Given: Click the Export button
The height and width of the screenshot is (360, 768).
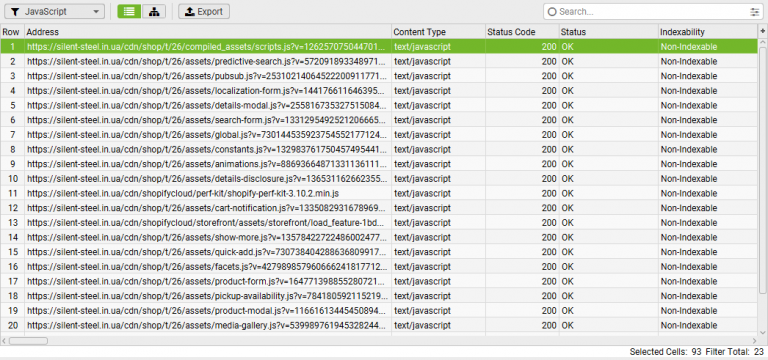Looking at the screenshot, I should tap(204, 11).
